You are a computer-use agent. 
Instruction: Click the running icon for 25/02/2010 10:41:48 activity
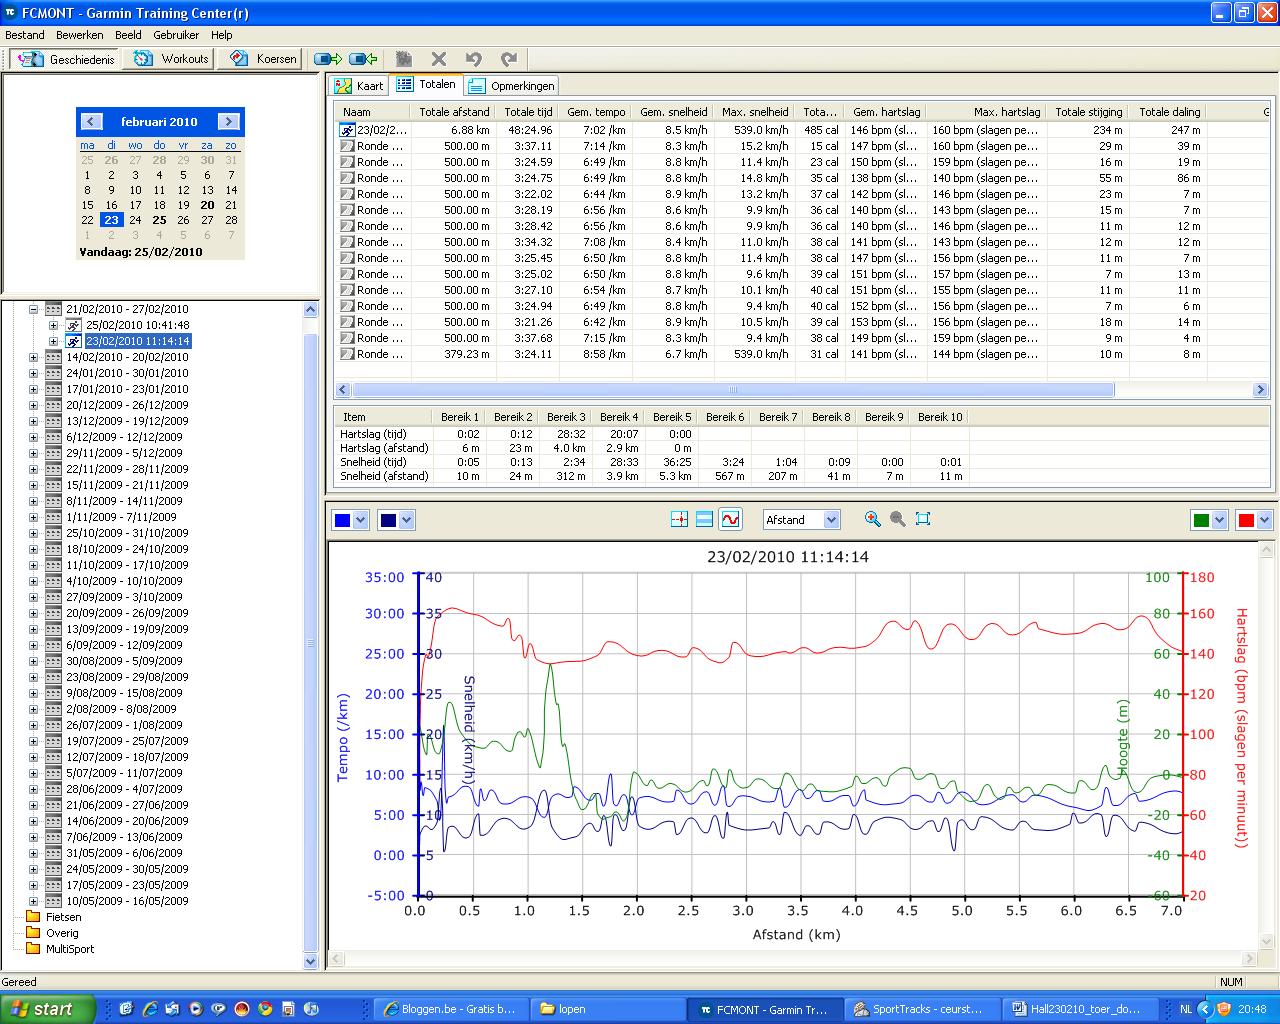pos(74,325)
